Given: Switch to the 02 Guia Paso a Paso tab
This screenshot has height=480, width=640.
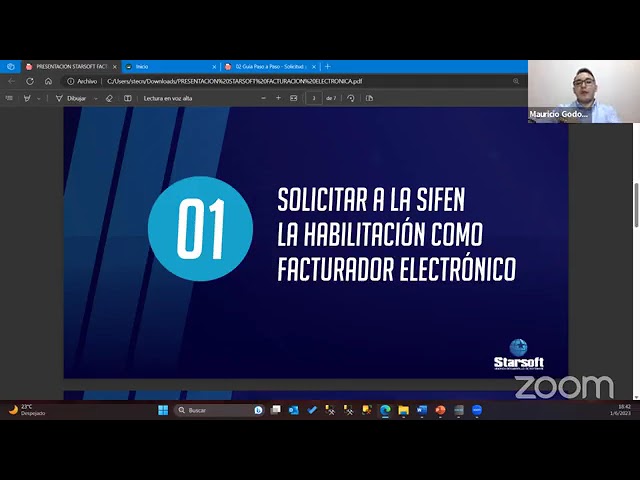Looking at the screenshot, I should click(270, 67).
